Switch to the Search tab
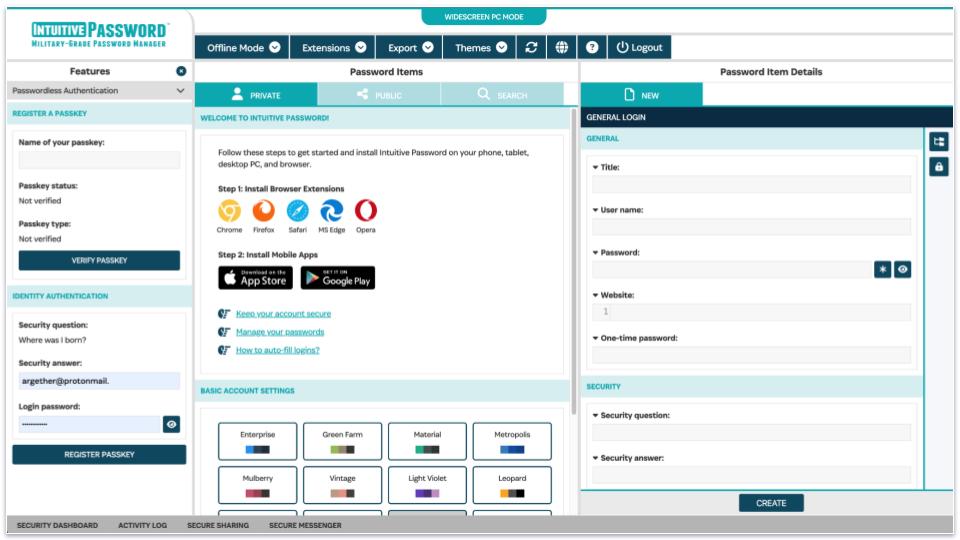This screenshot has width=960, height=540. (x=502, y=95)
